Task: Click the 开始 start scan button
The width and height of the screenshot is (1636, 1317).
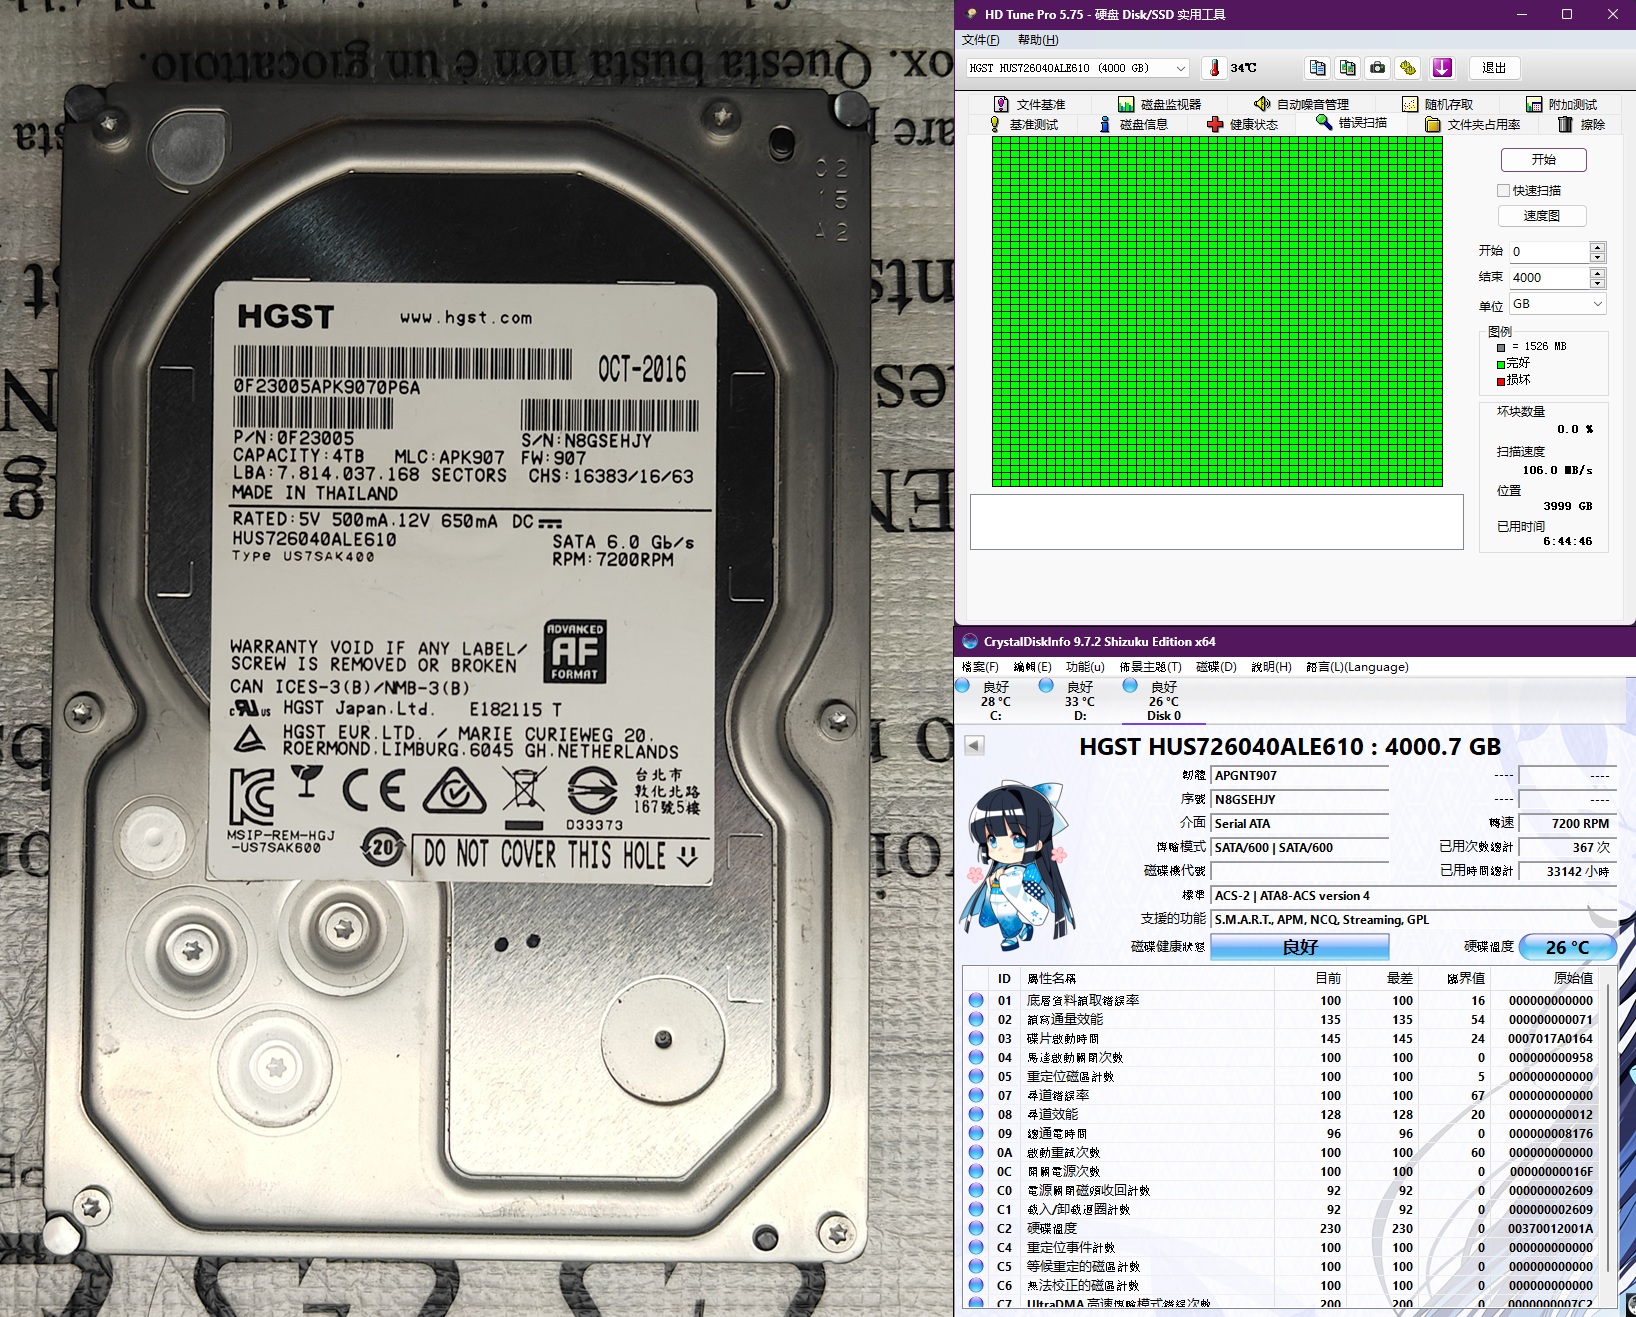Action: click(1543, 160)
